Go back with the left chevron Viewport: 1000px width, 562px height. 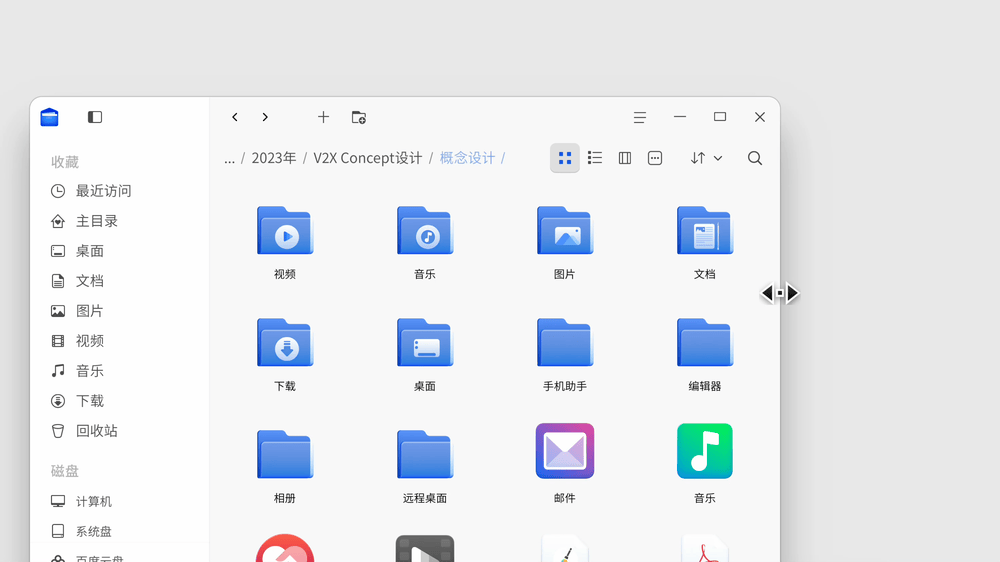(235, 117)
